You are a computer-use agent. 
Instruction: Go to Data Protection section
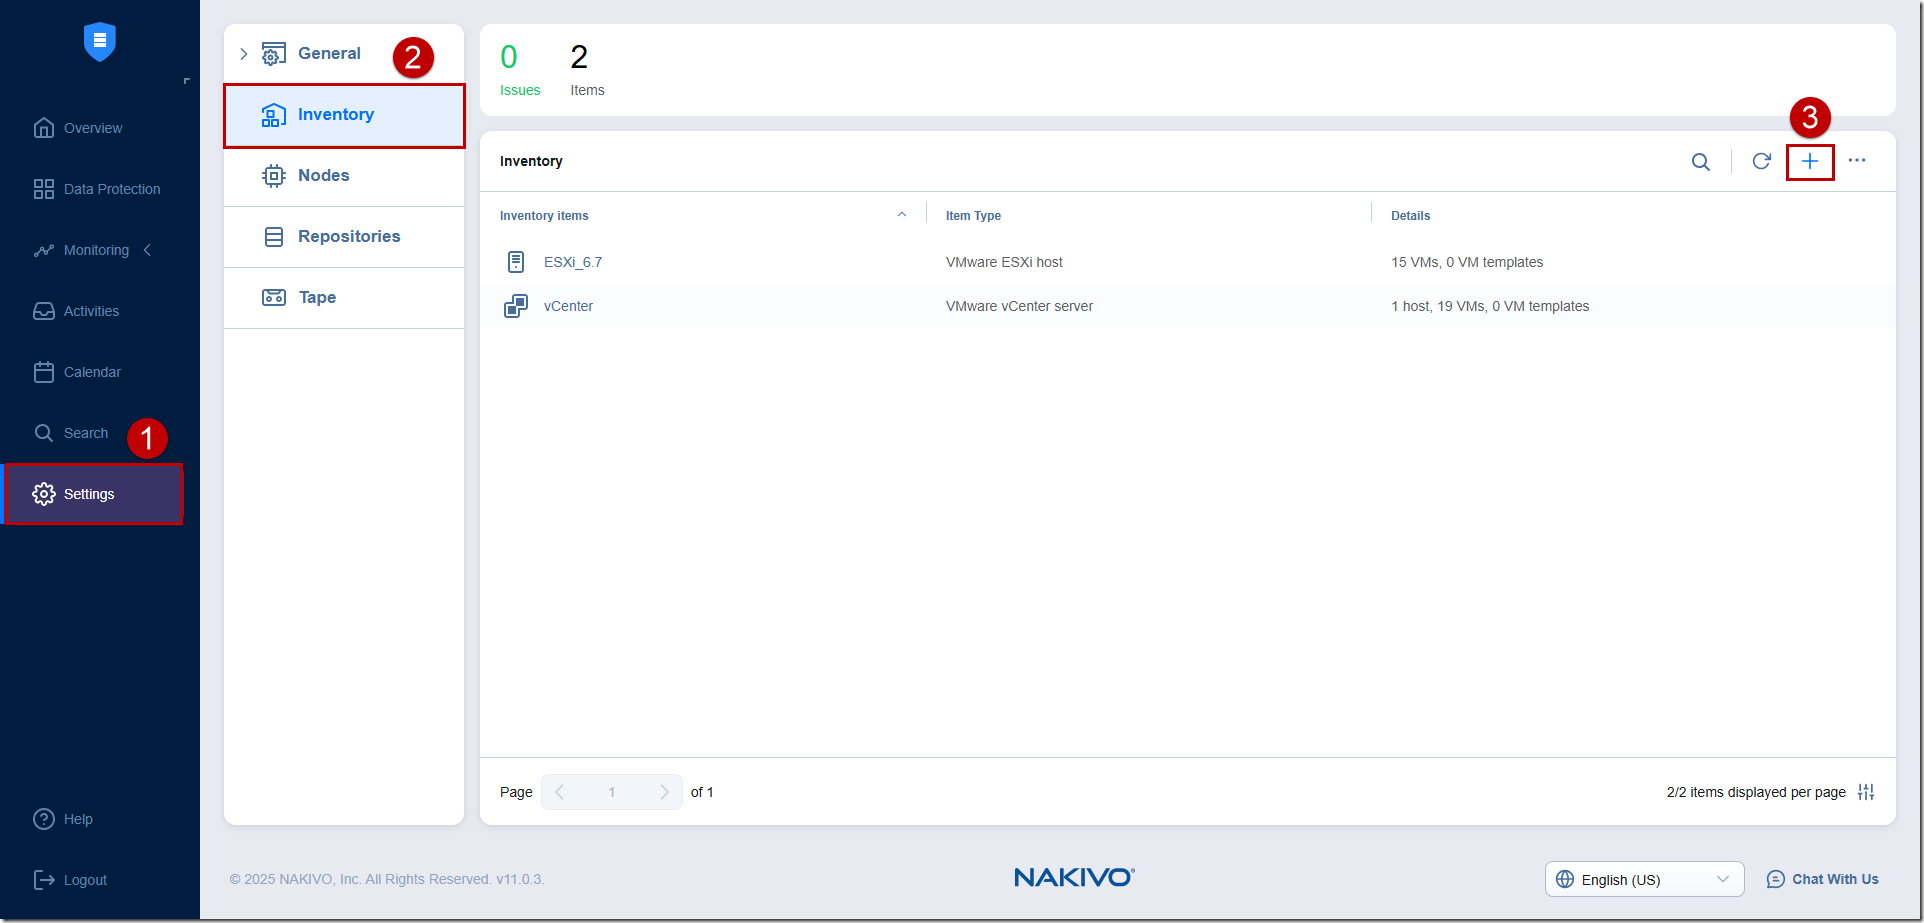112,189
